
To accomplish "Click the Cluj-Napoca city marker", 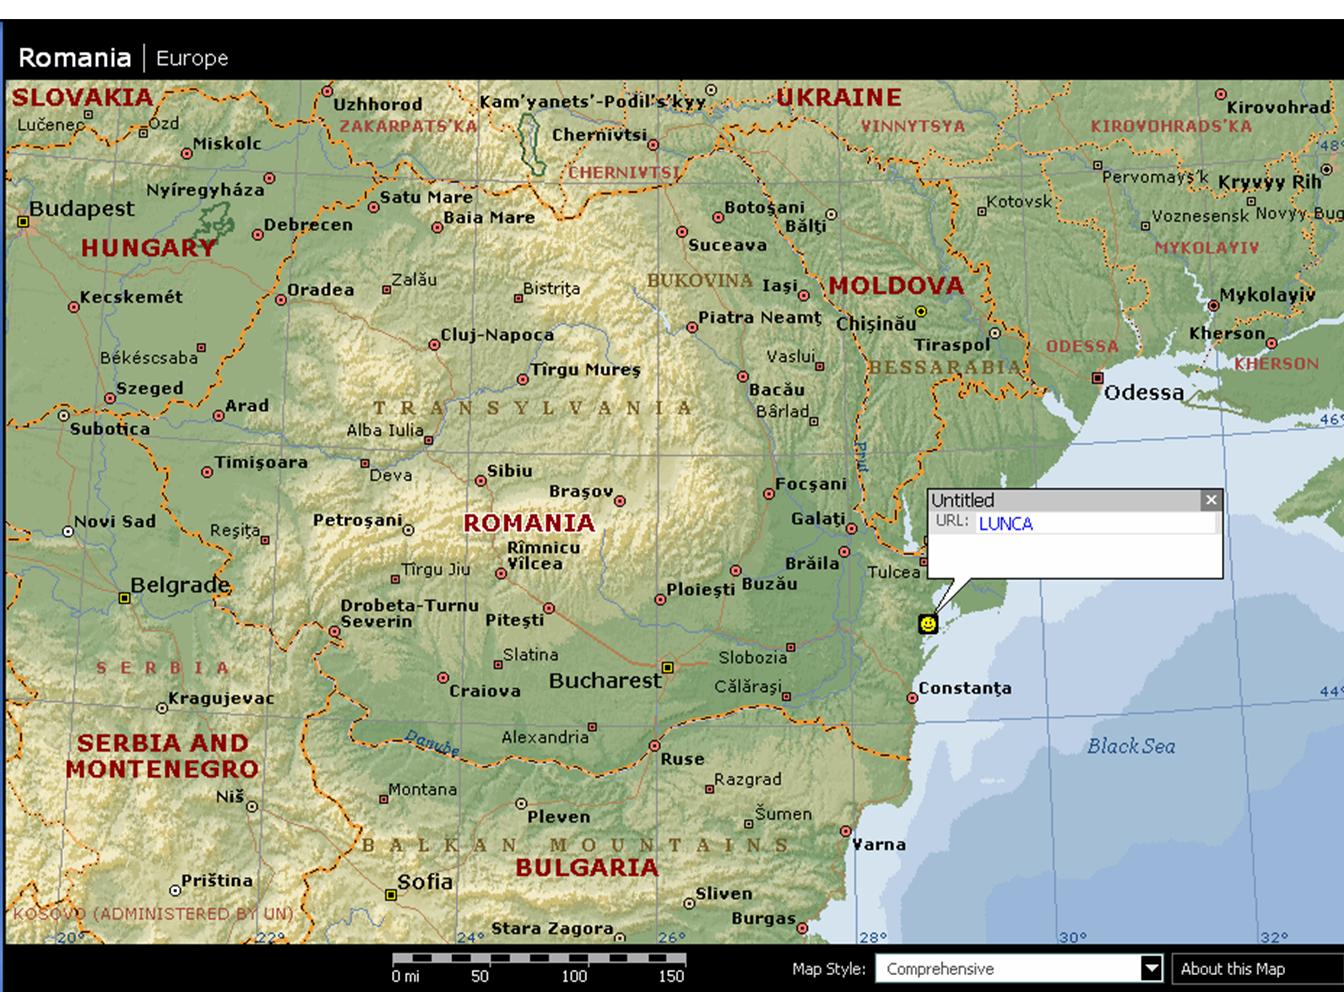I will 434,345.
